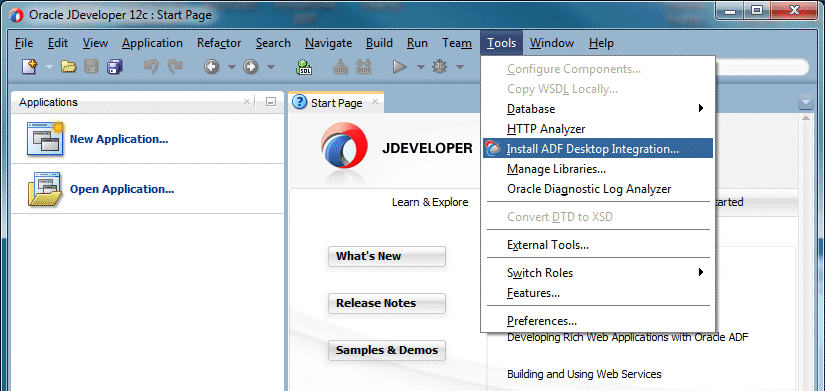Select Oracle Diagnostic Log Analyzer
This screenshot has height=391, width=825.
(x=597, y=189)
